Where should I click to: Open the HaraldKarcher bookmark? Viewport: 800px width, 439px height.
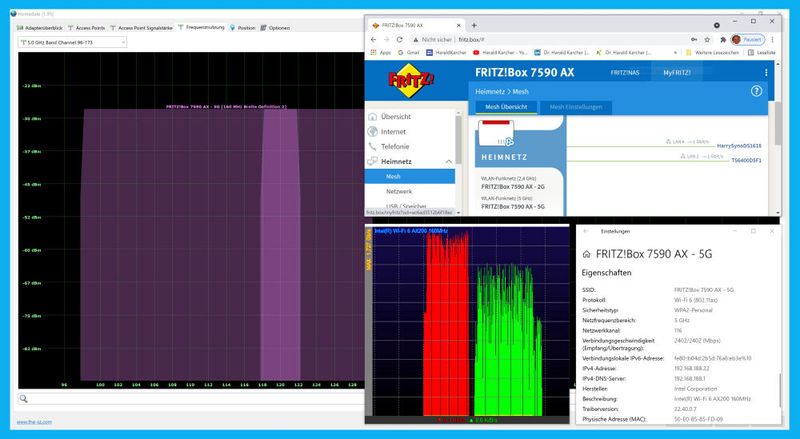click(446, 53)
